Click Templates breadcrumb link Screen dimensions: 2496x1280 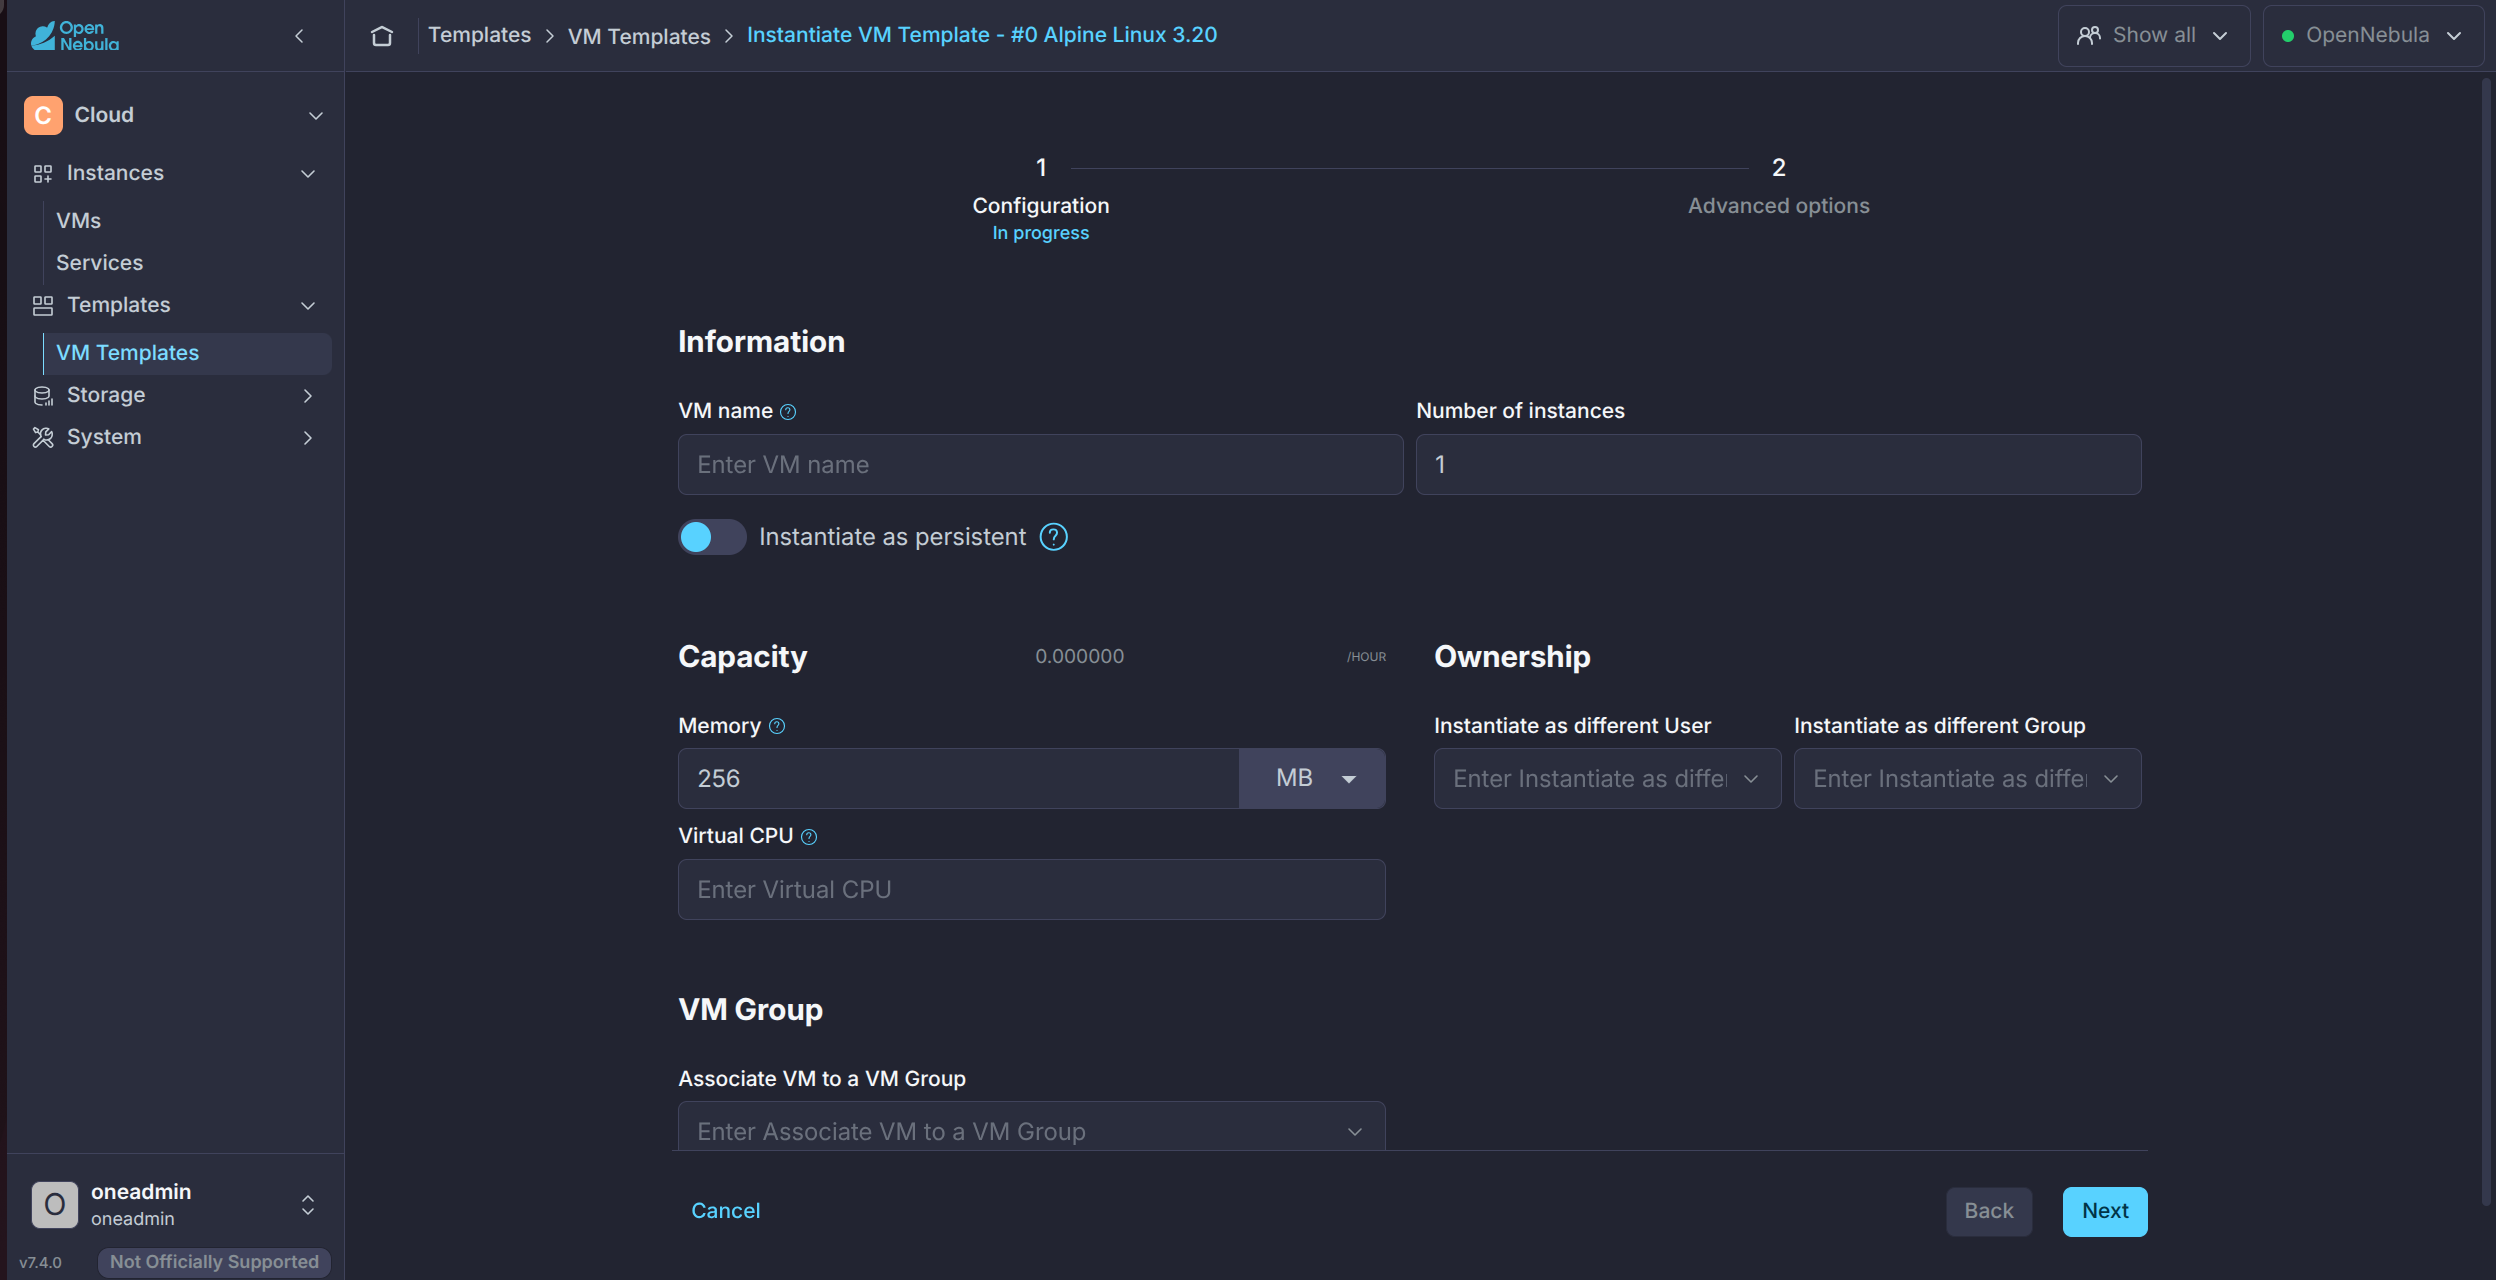pos(479,35)
